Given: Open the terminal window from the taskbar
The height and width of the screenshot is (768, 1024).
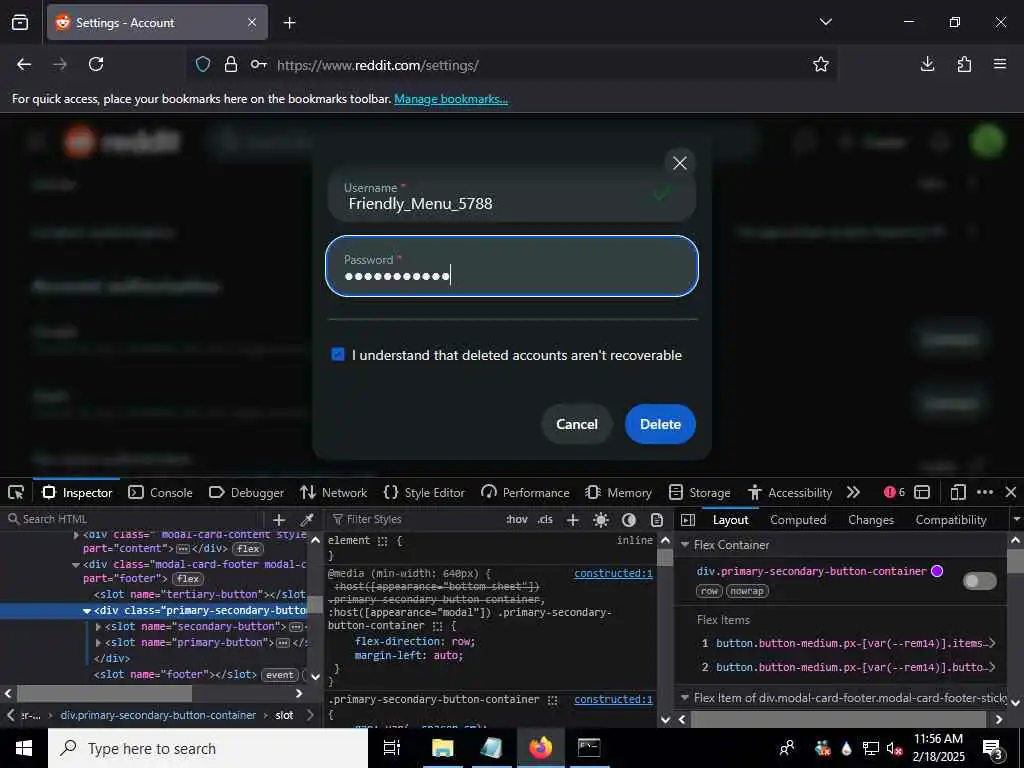Looking at the screenshot, I should pyautogui.click(x=589, y=748).
